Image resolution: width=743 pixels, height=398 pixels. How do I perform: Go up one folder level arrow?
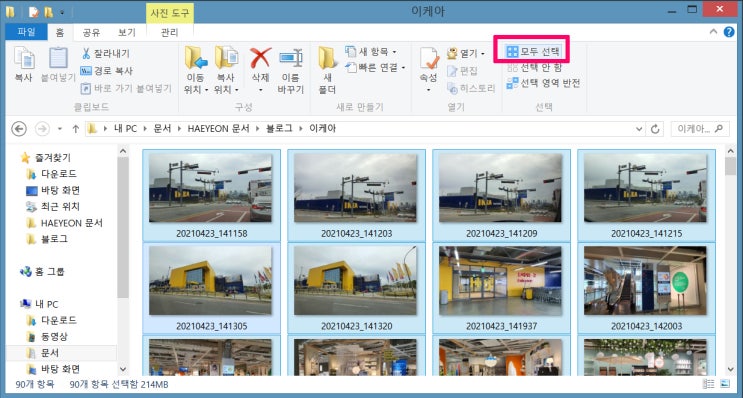click(75, 128)
